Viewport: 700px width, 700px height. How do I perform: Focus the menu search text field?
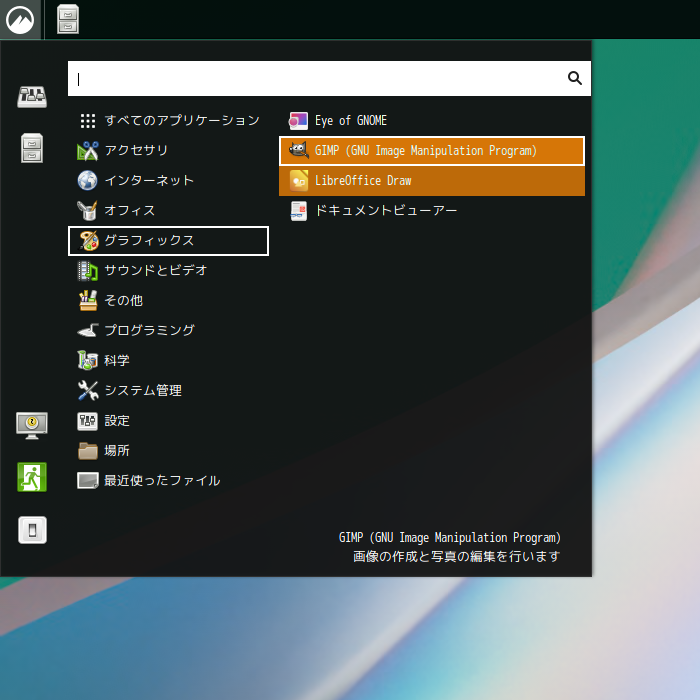[x=329, y=79]
